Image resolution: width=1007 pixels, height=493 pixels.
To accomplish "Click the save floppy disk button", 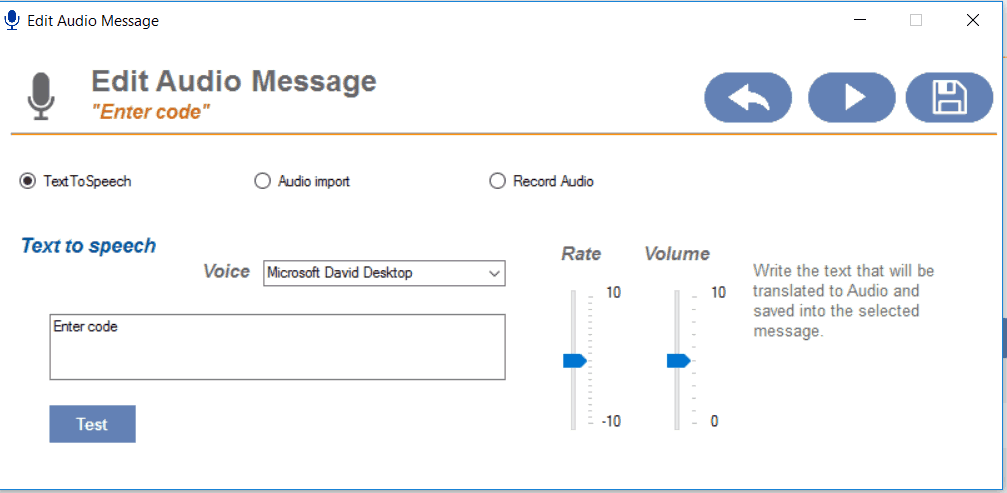I will tap(949, 97).
